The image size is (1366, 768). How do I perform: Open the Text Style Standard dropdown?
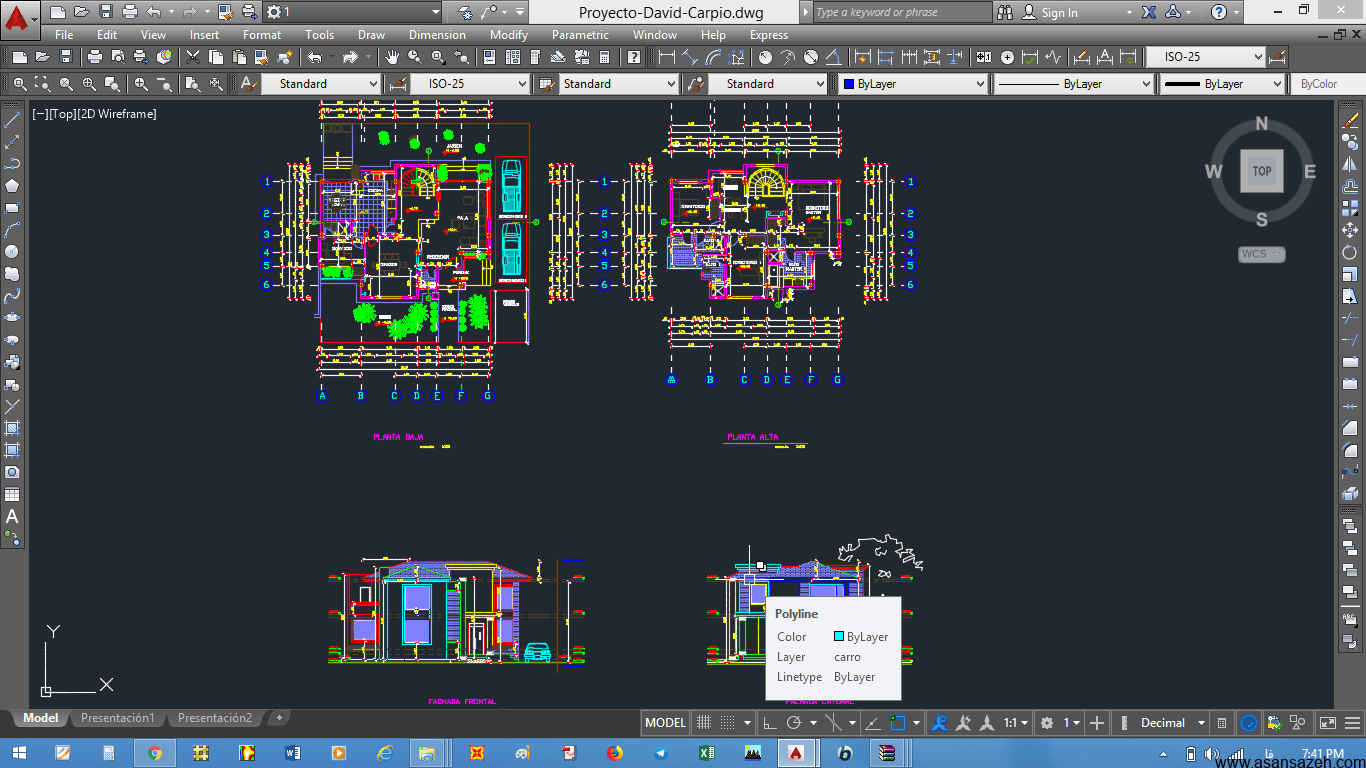tap(320, 84)
